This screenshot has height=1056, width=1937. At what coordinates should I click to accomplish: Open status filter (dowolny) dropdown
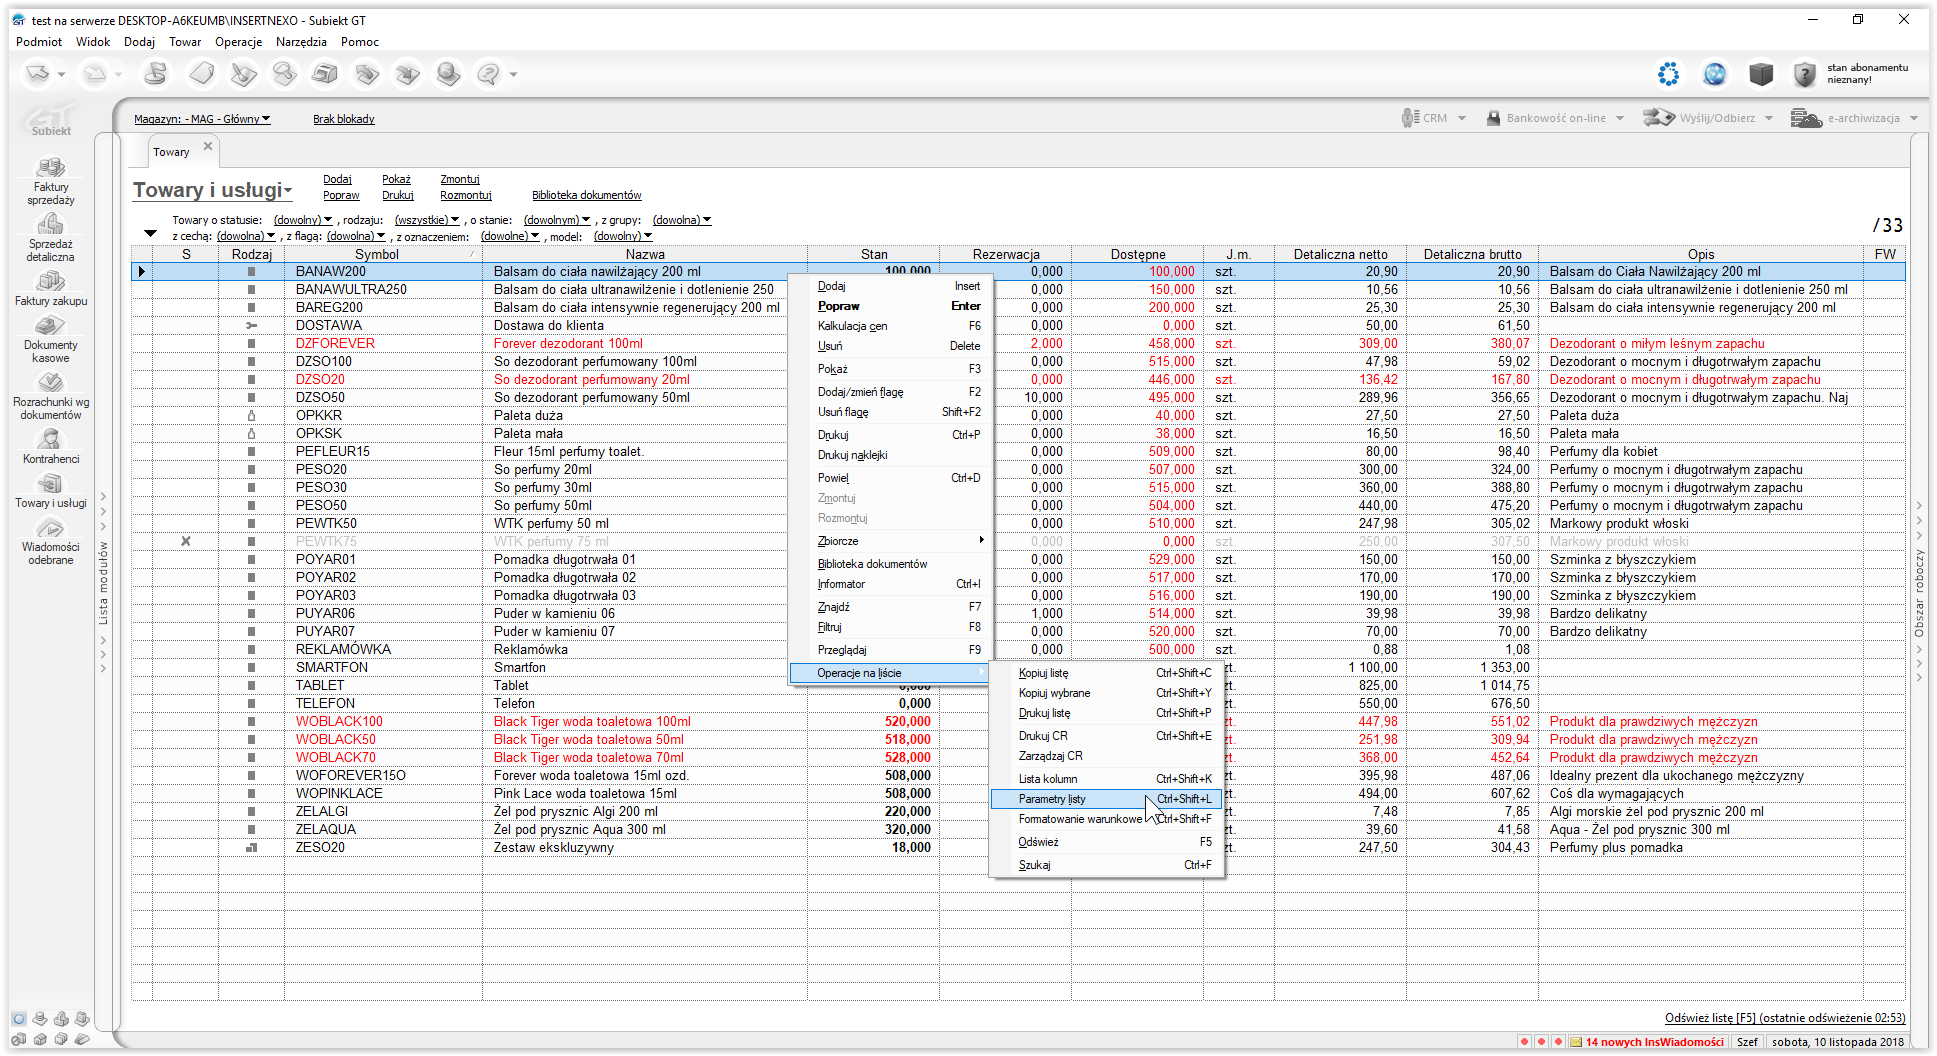coord(303,220)
